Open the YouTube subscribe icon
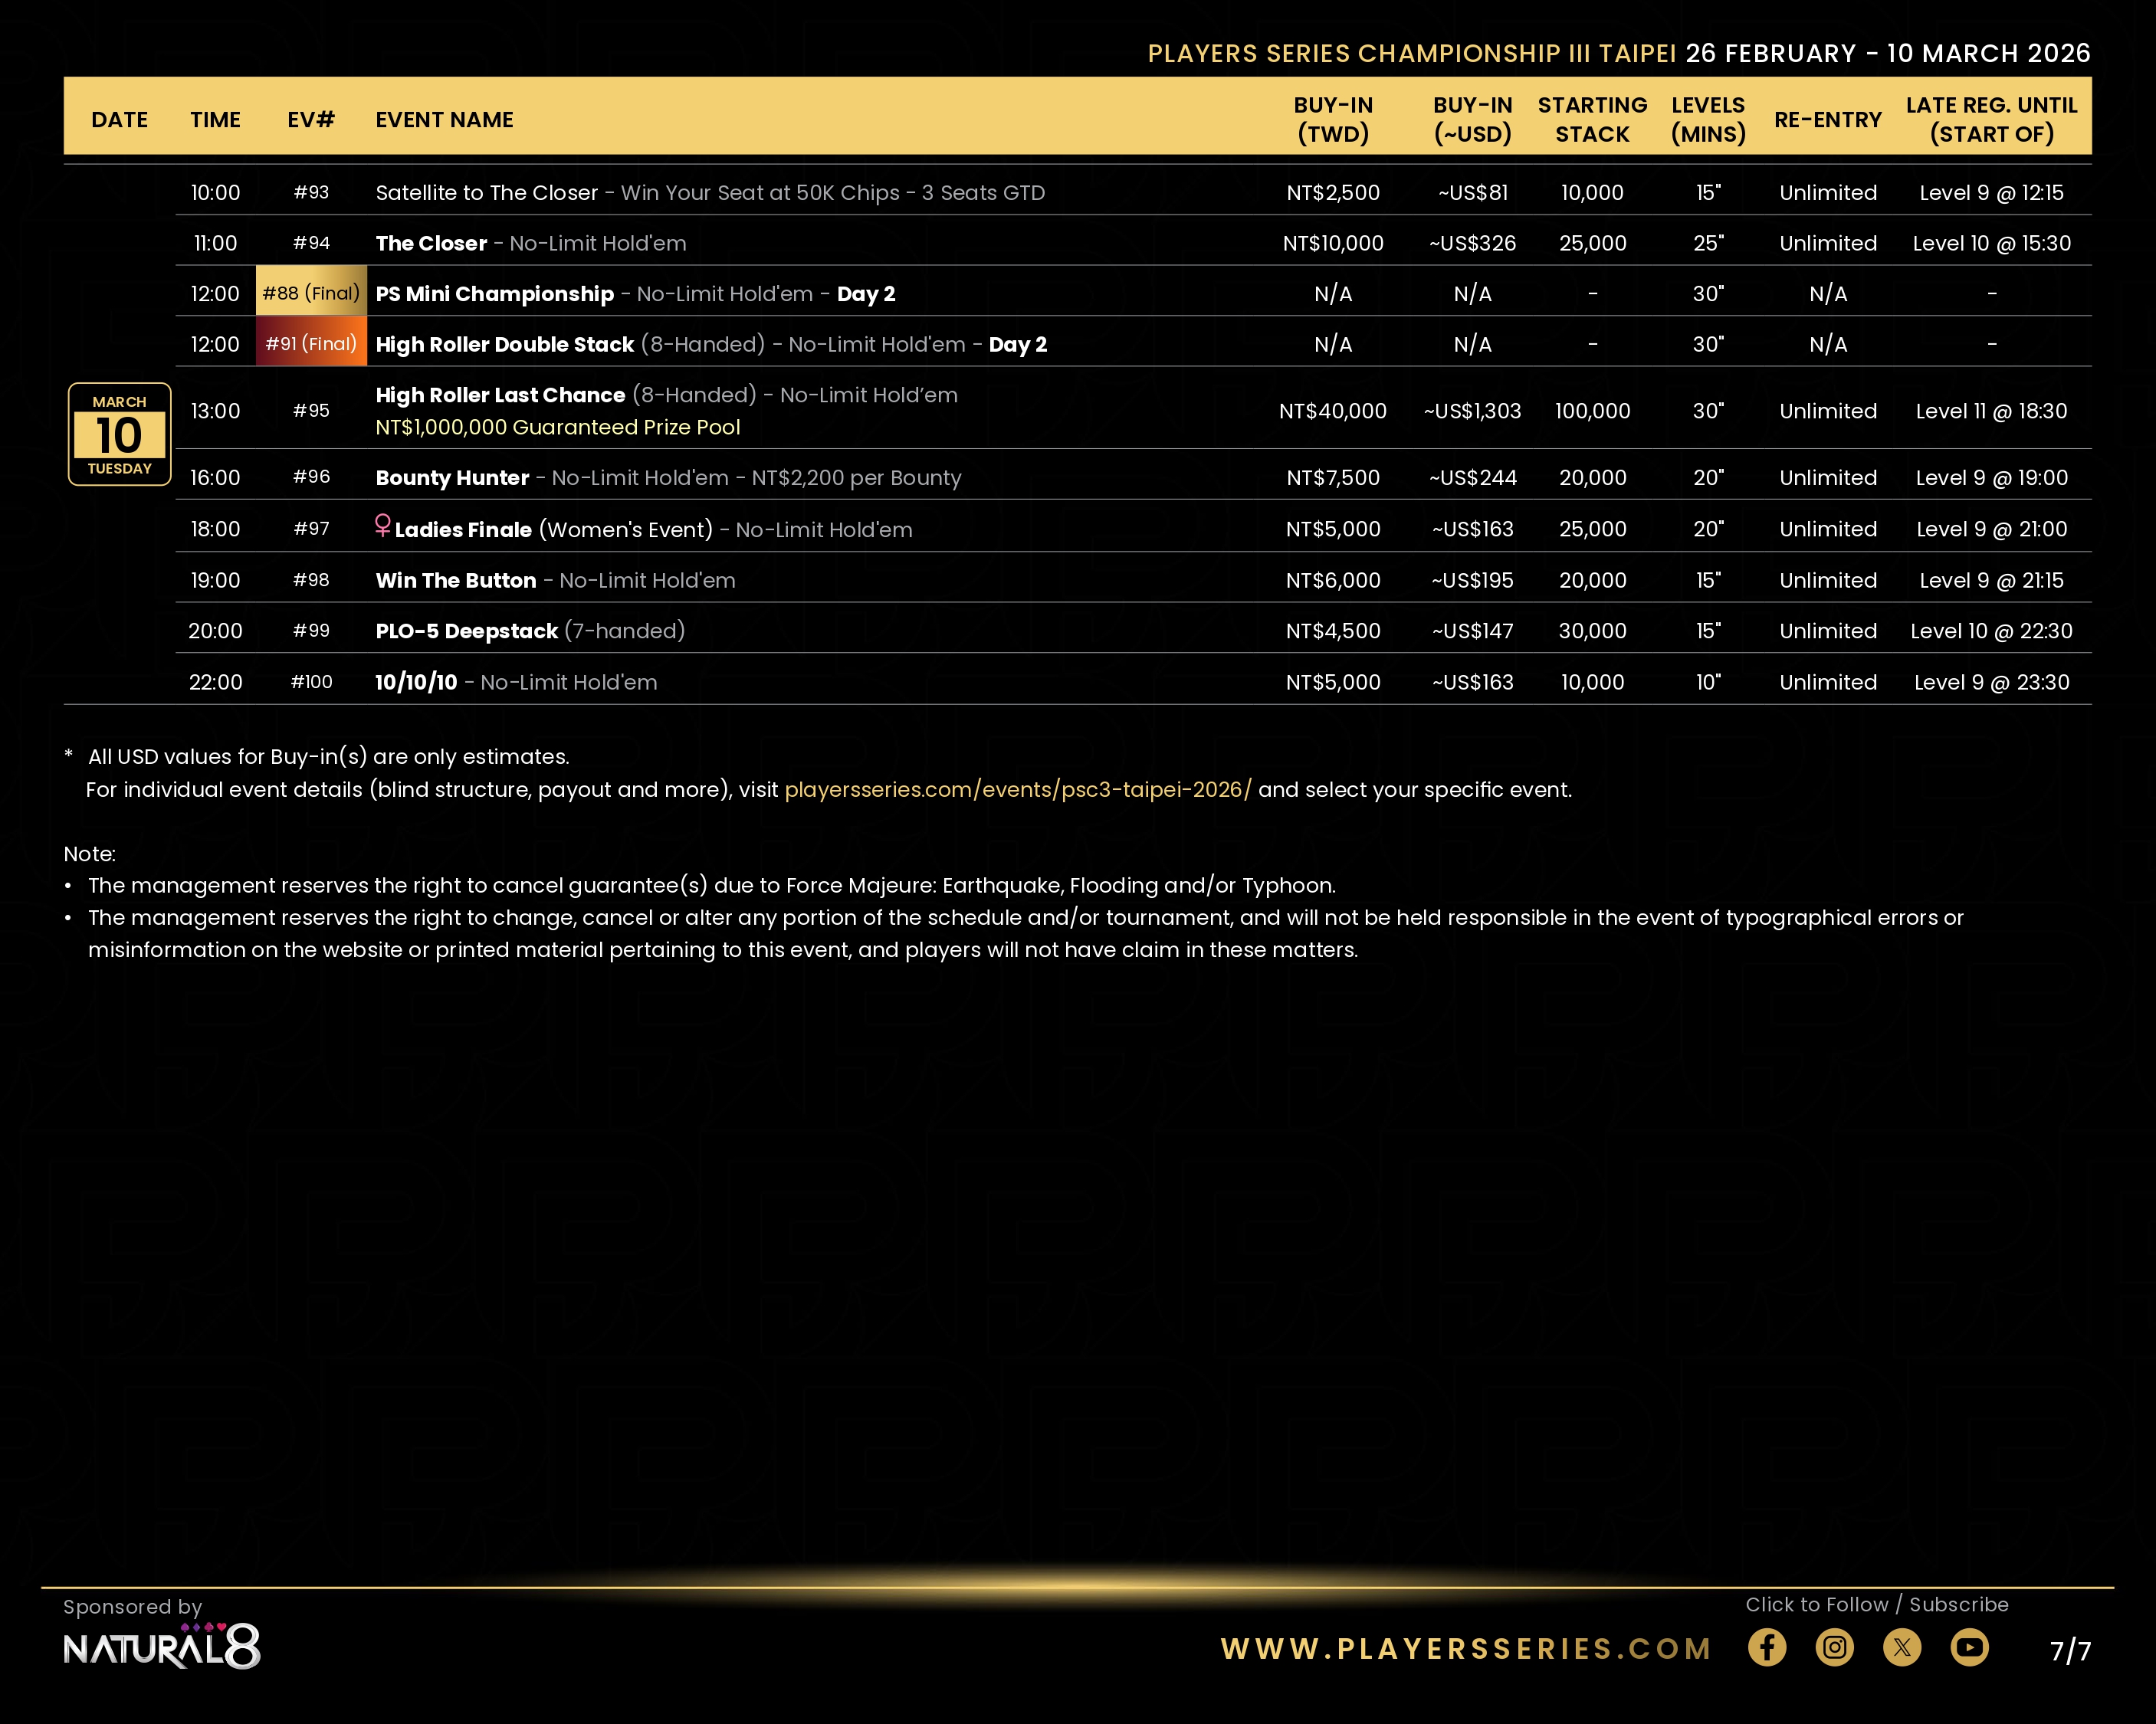The image size is (2156, 1724). pos(1969,1647)
